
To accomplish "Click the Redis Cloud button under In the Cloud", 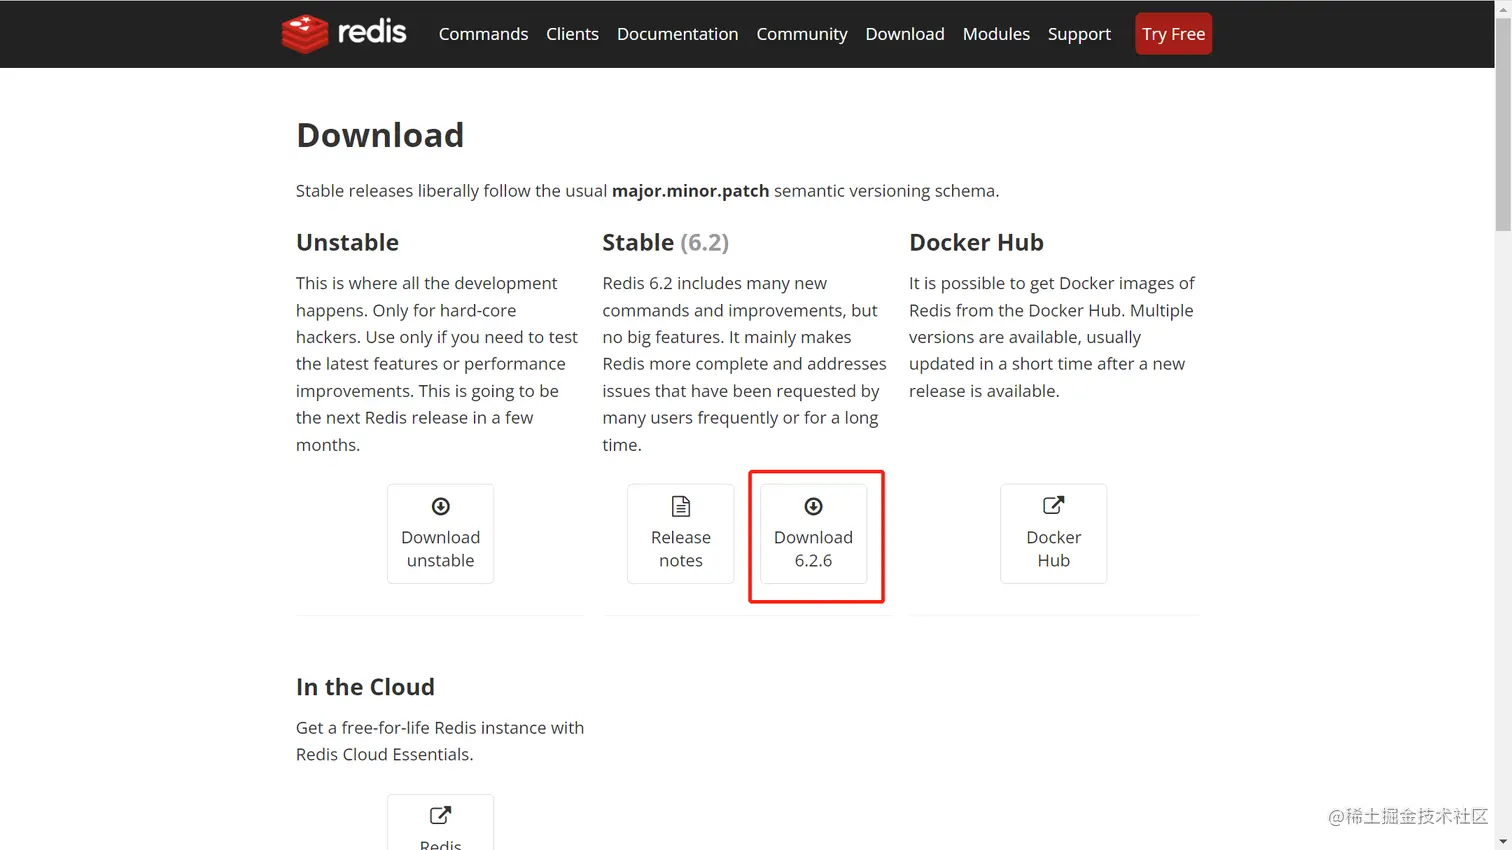I will [x=440, y=823].
